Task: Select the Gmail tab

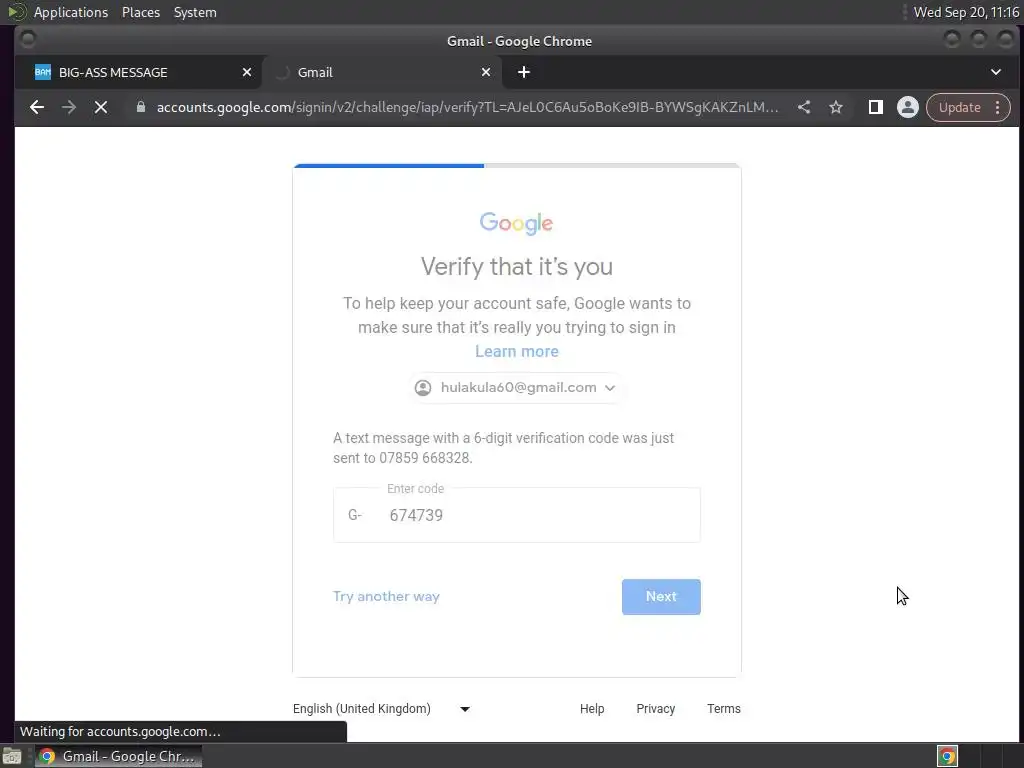Action: [382, 72]
